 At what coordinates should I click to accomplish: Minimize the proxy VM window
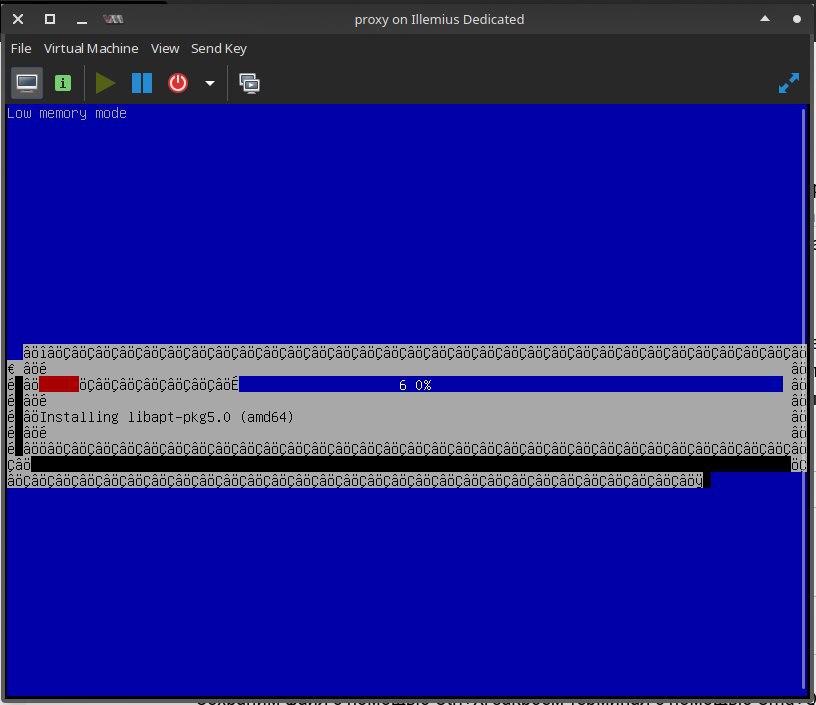(x=82, y=21)
